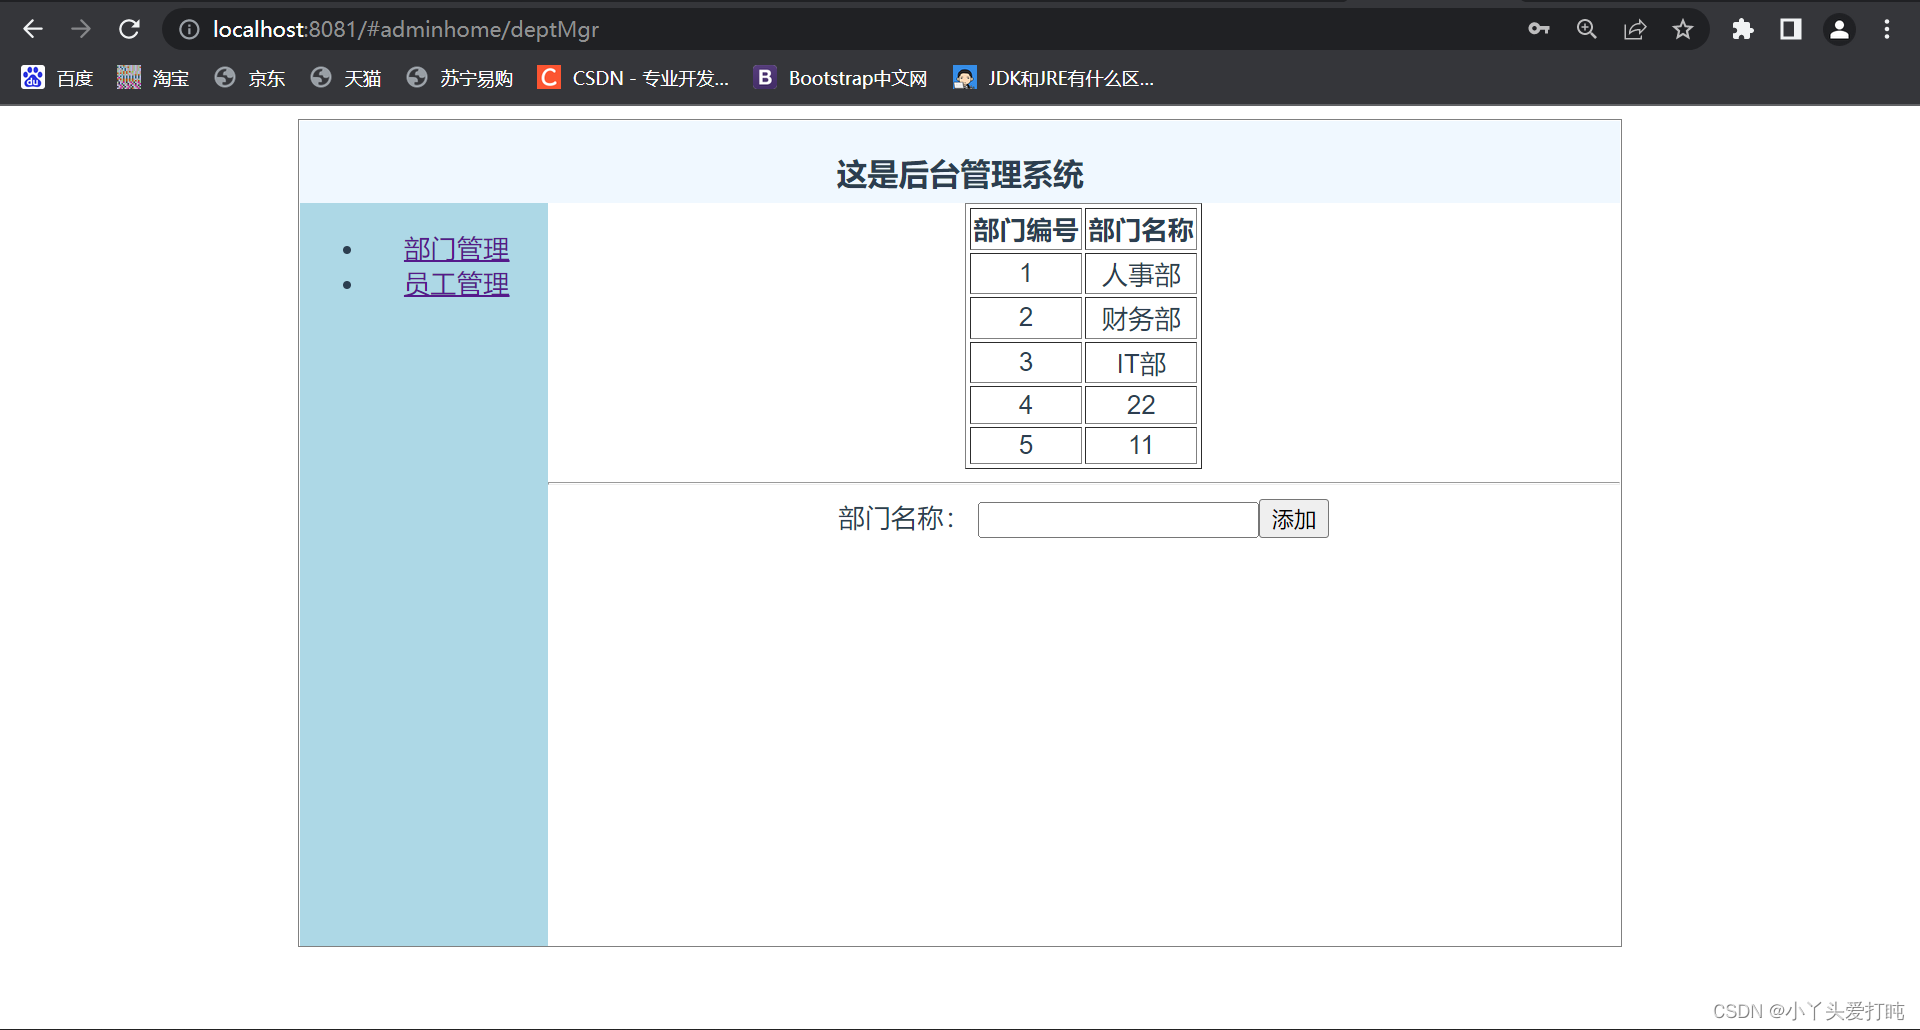The width and height of the screenshot is (1920, 1030).
Task: Click the 部门编号 column header
Action: tap(1026, 230)
